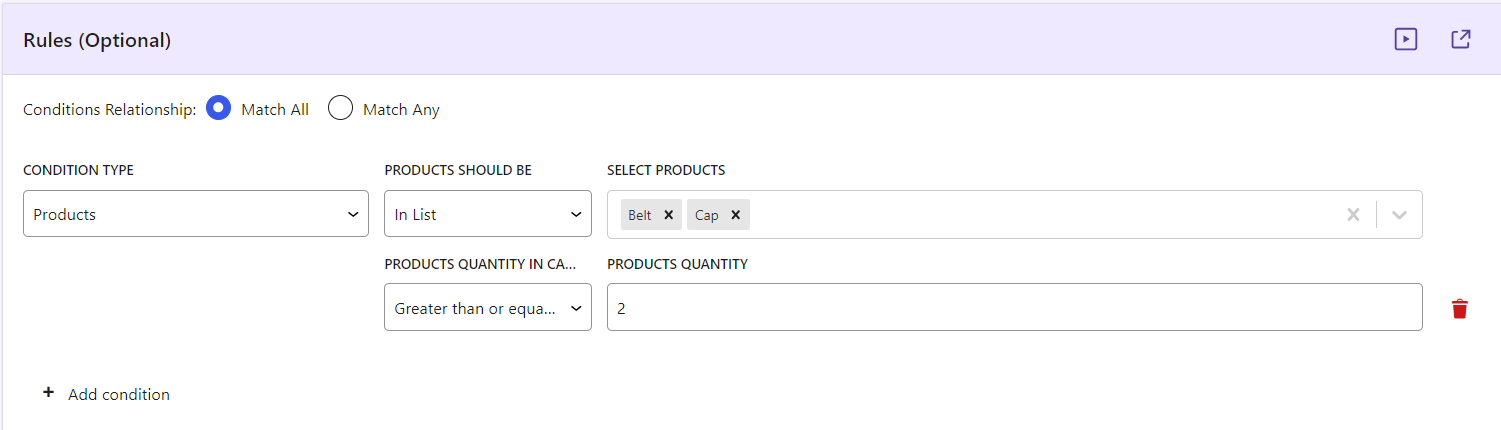Select the Match All radio button
Viewport: 1501px width, 430px height.
coord(219,109)
